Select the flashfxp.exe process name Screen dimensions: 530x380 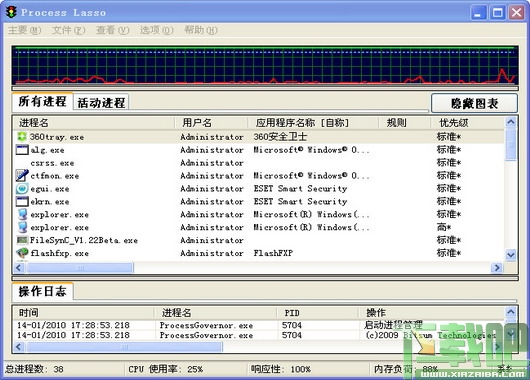click(59, 253)
